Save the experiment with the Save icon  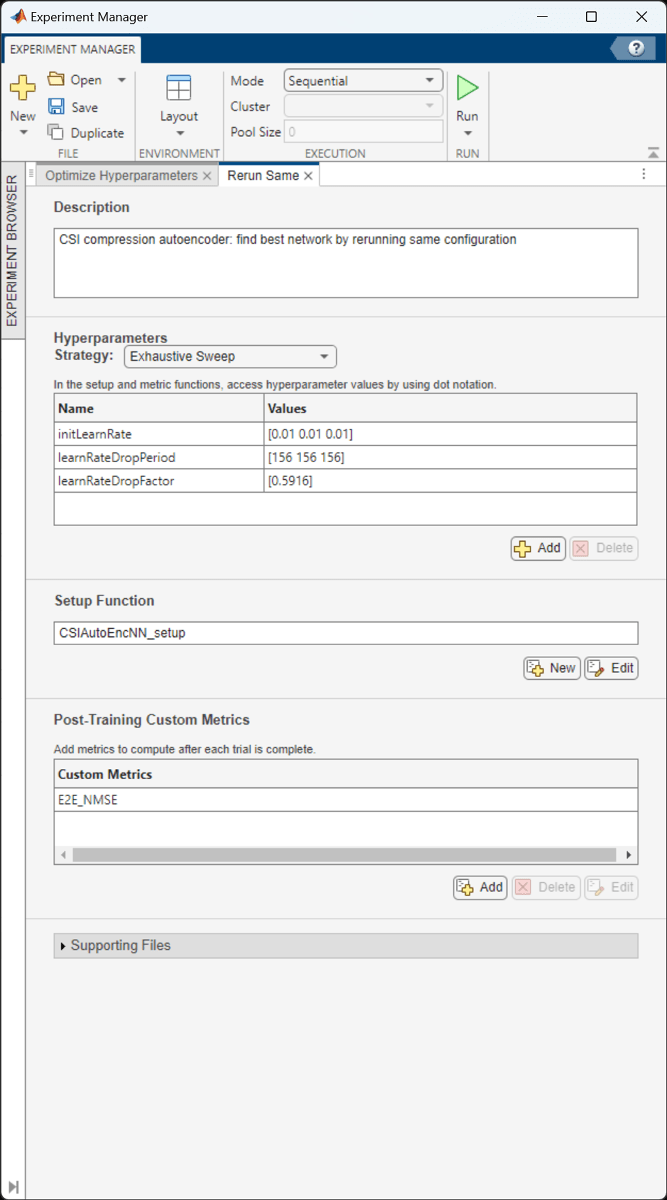point(57,107)
